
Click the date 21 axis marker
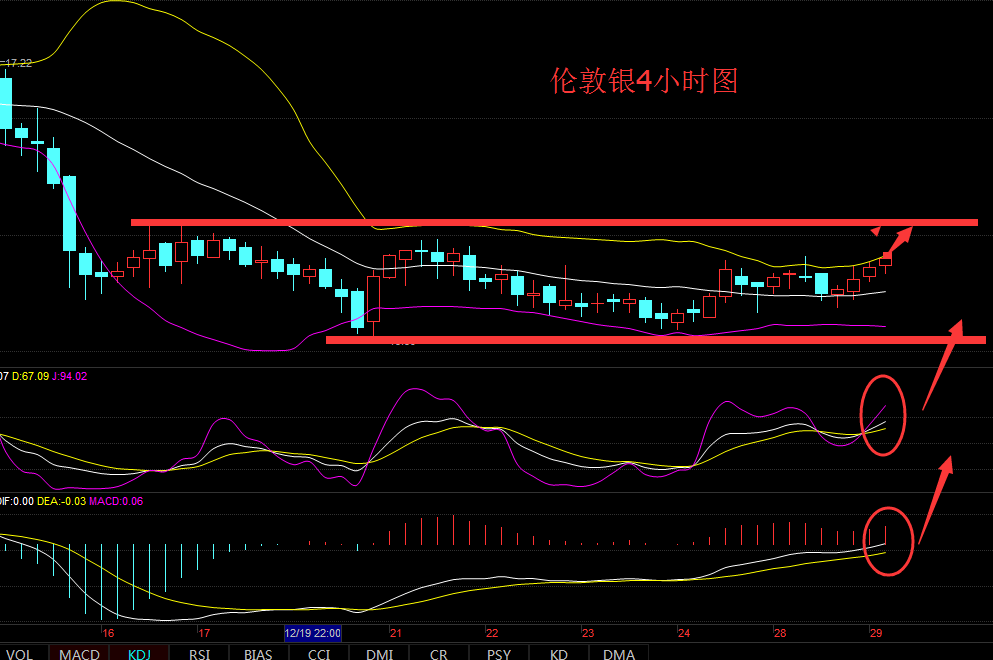point(396,633)
